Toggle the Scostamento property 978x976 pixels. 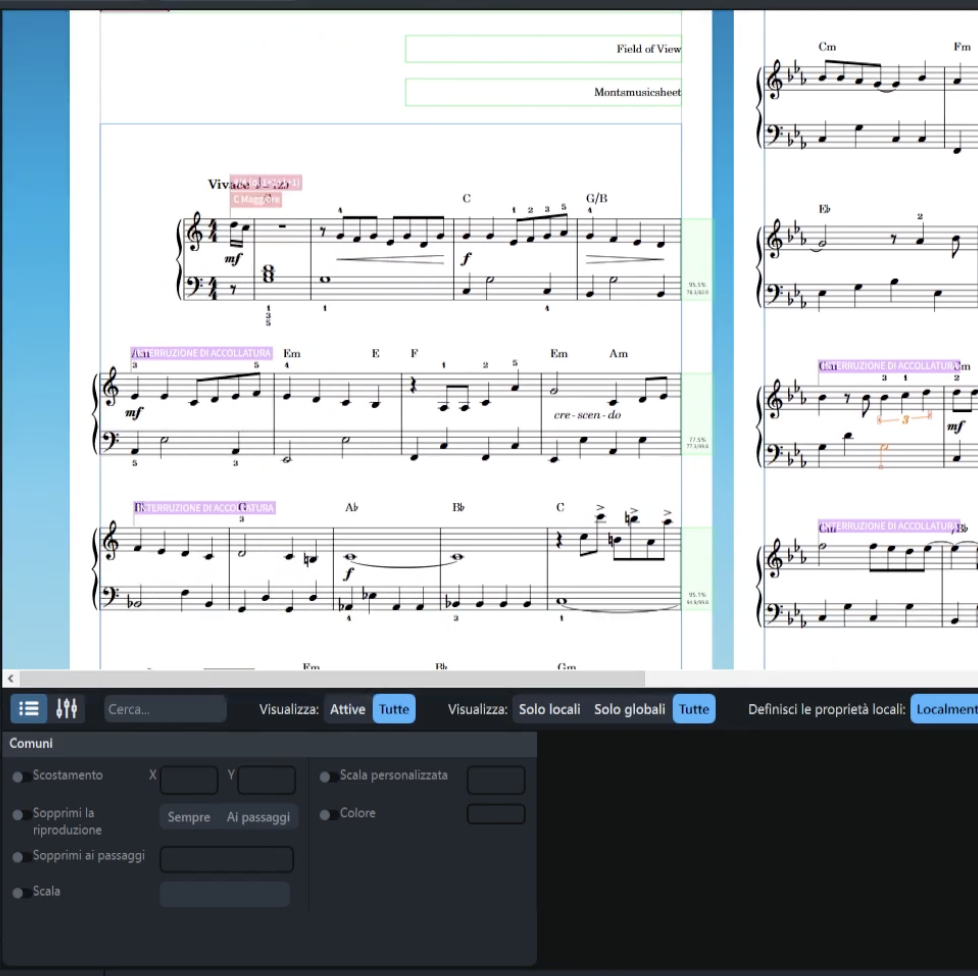click(18, 776)
